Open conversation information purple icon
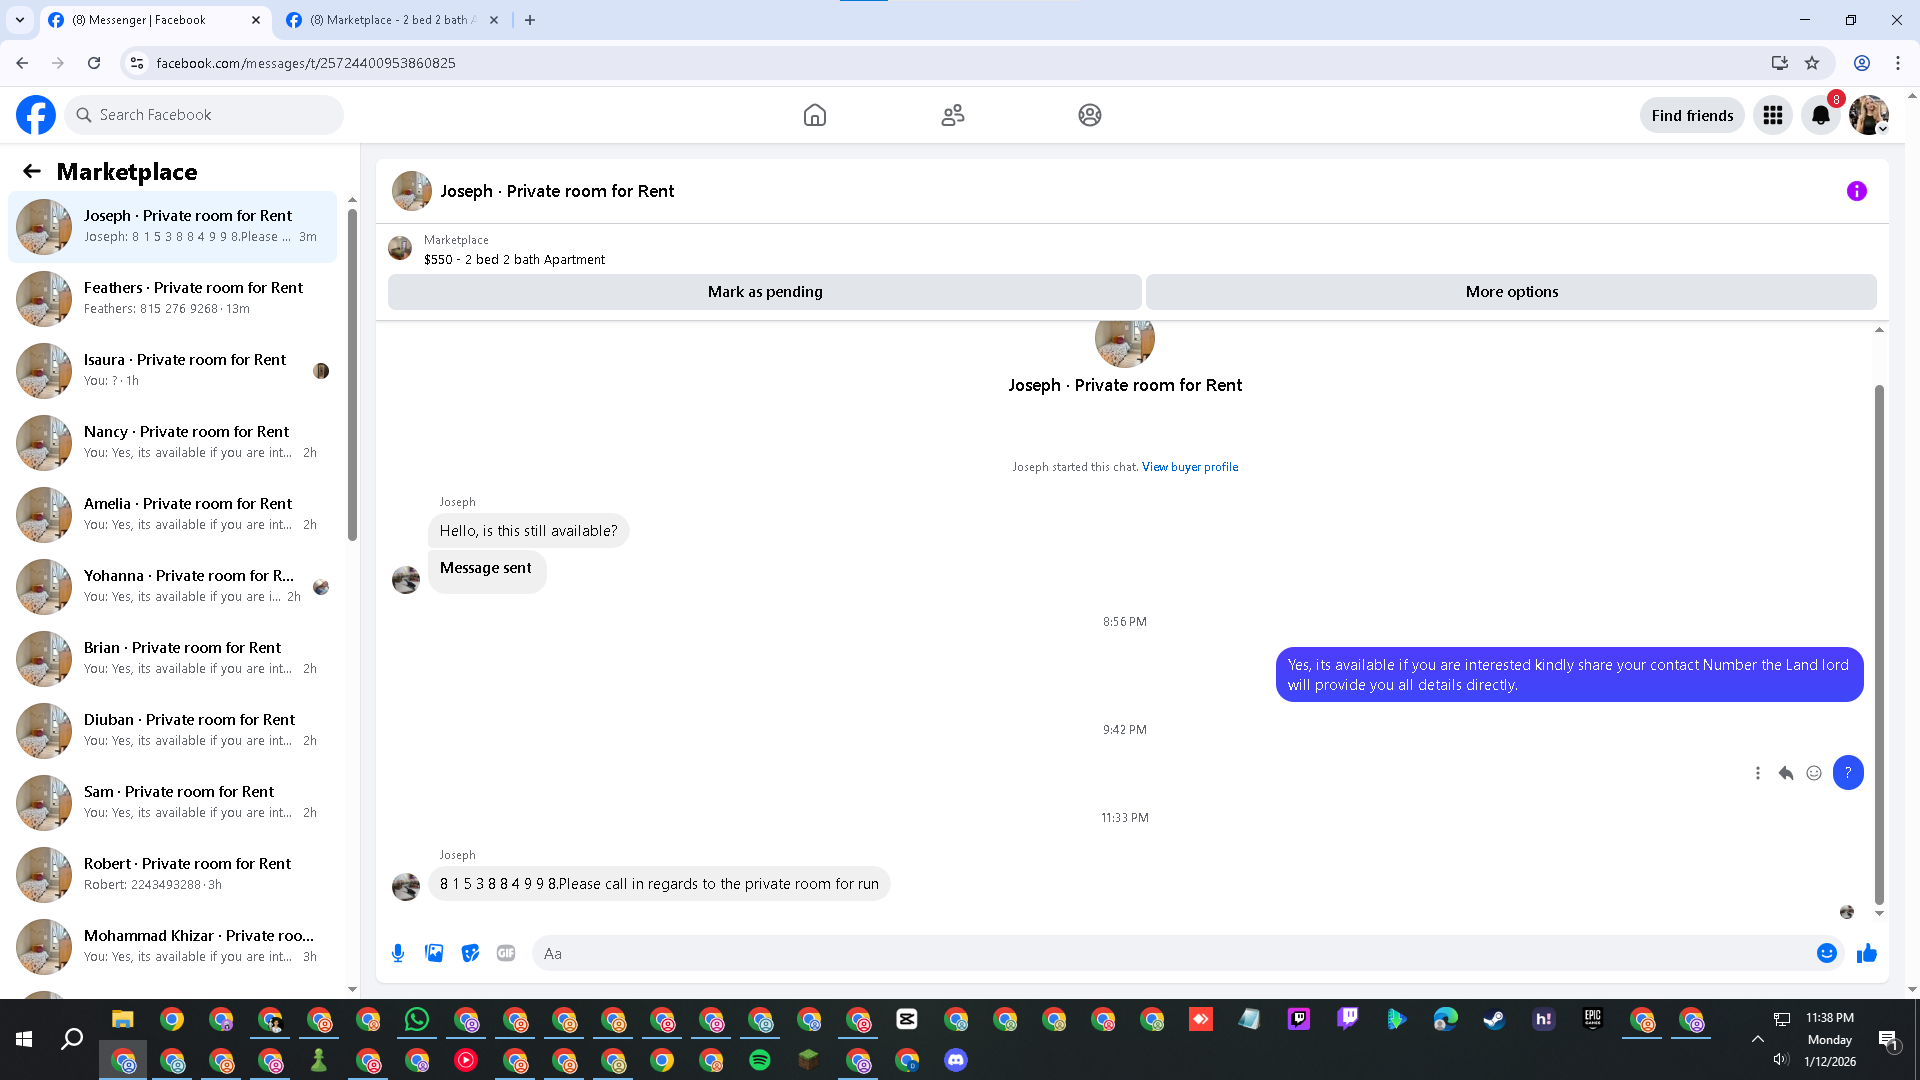Image resolution: width=1920 pixels, height=1080 pixels. 1856,191
